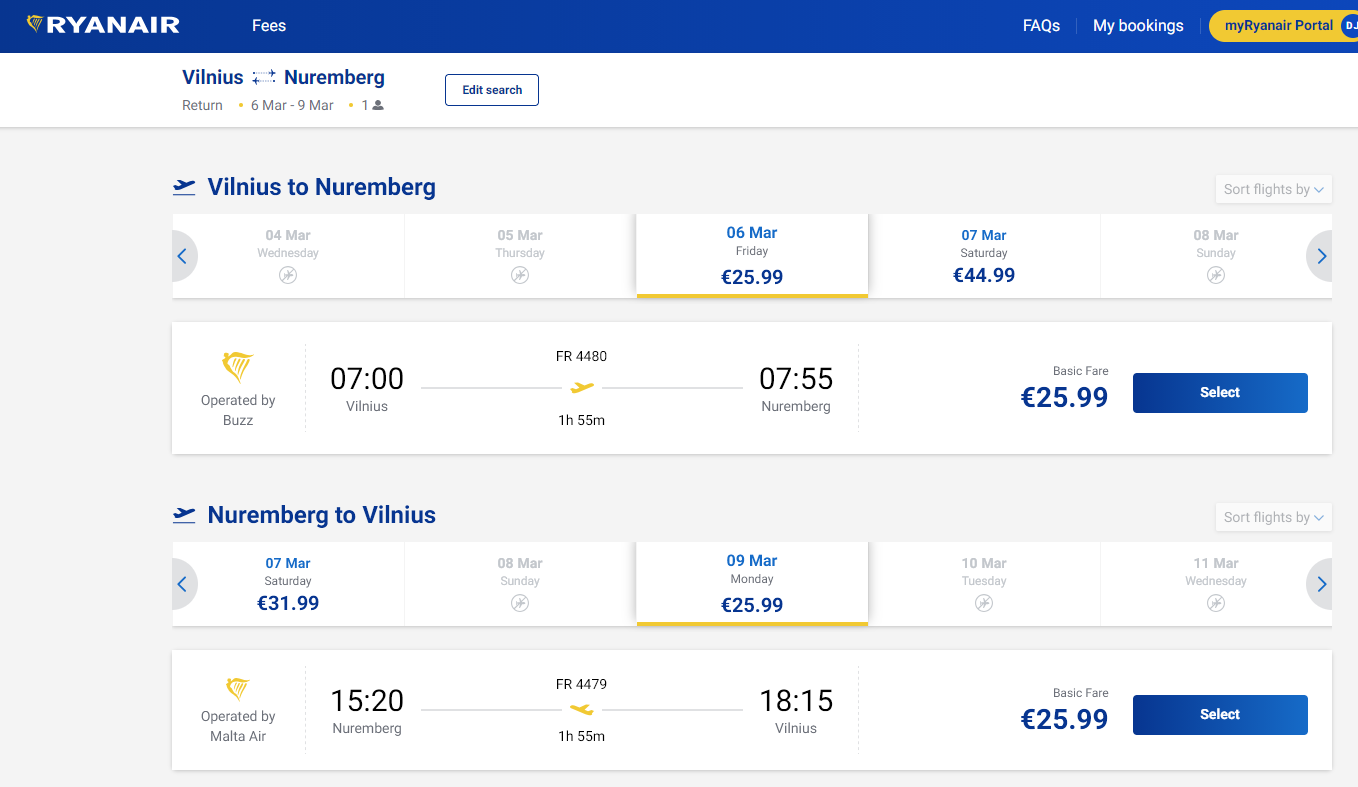Click the Buzz operator harp icon
1358x787 pixels.
pos(238,367)
